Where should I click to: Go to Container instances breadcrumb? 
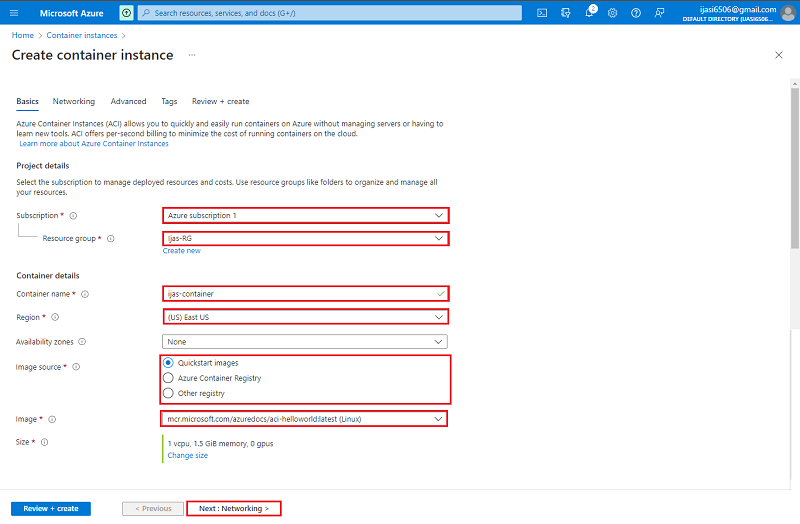(x=82, y=35)
